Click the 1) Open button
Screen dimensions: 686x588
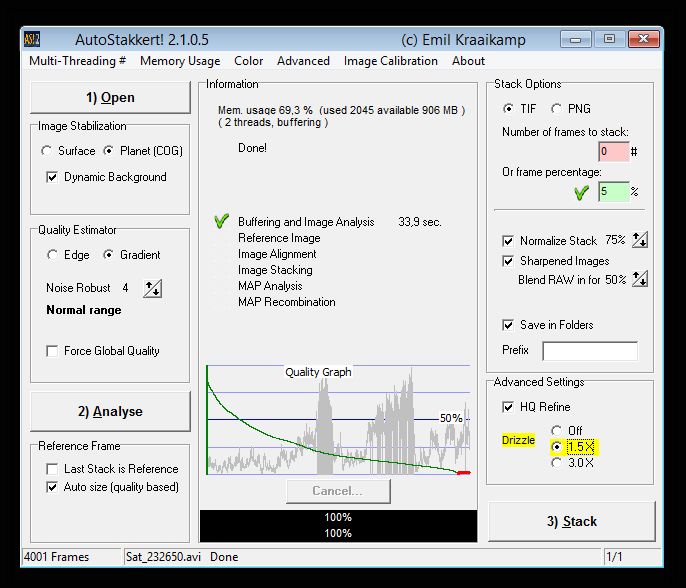[x=110, y=97]
